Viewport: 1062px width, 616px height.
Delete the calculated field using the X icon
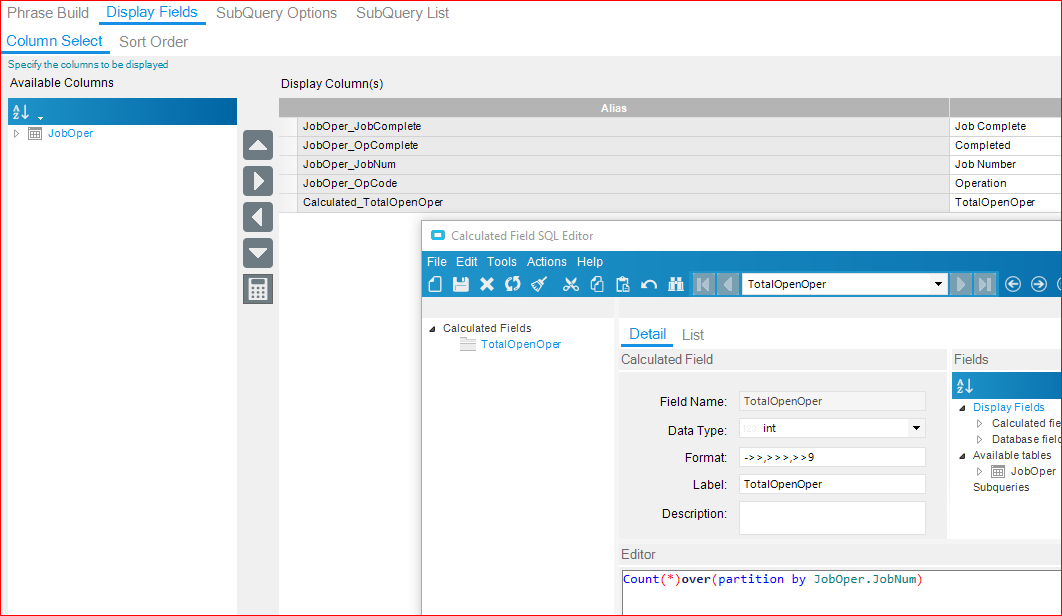coord(486,284)
